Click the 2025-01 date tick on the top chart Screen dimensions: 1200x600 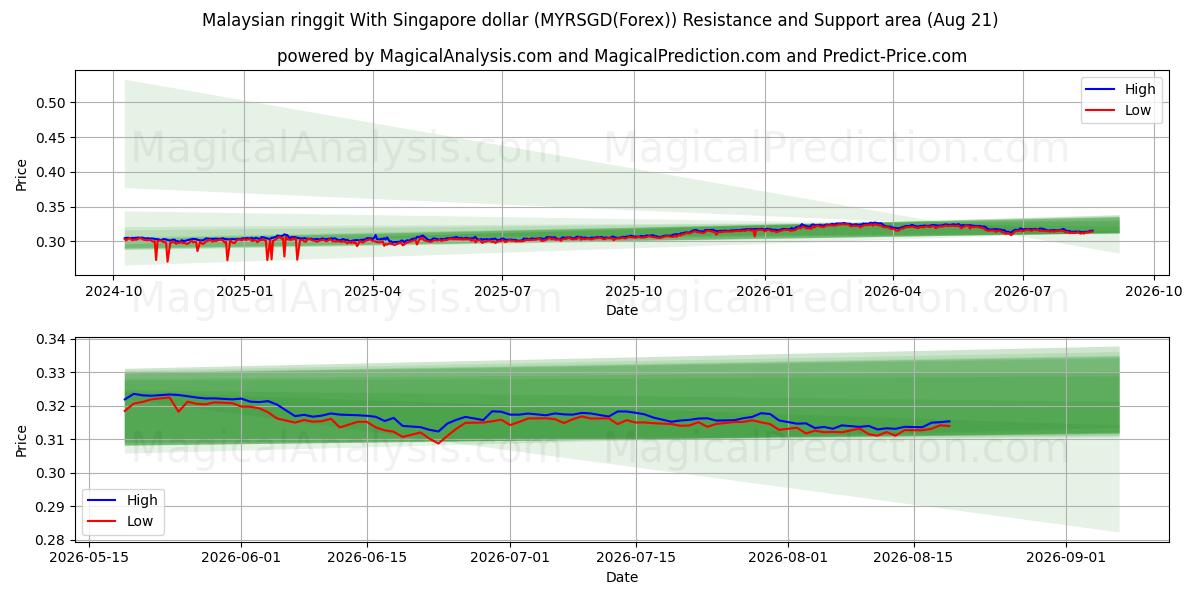point(244,291)
